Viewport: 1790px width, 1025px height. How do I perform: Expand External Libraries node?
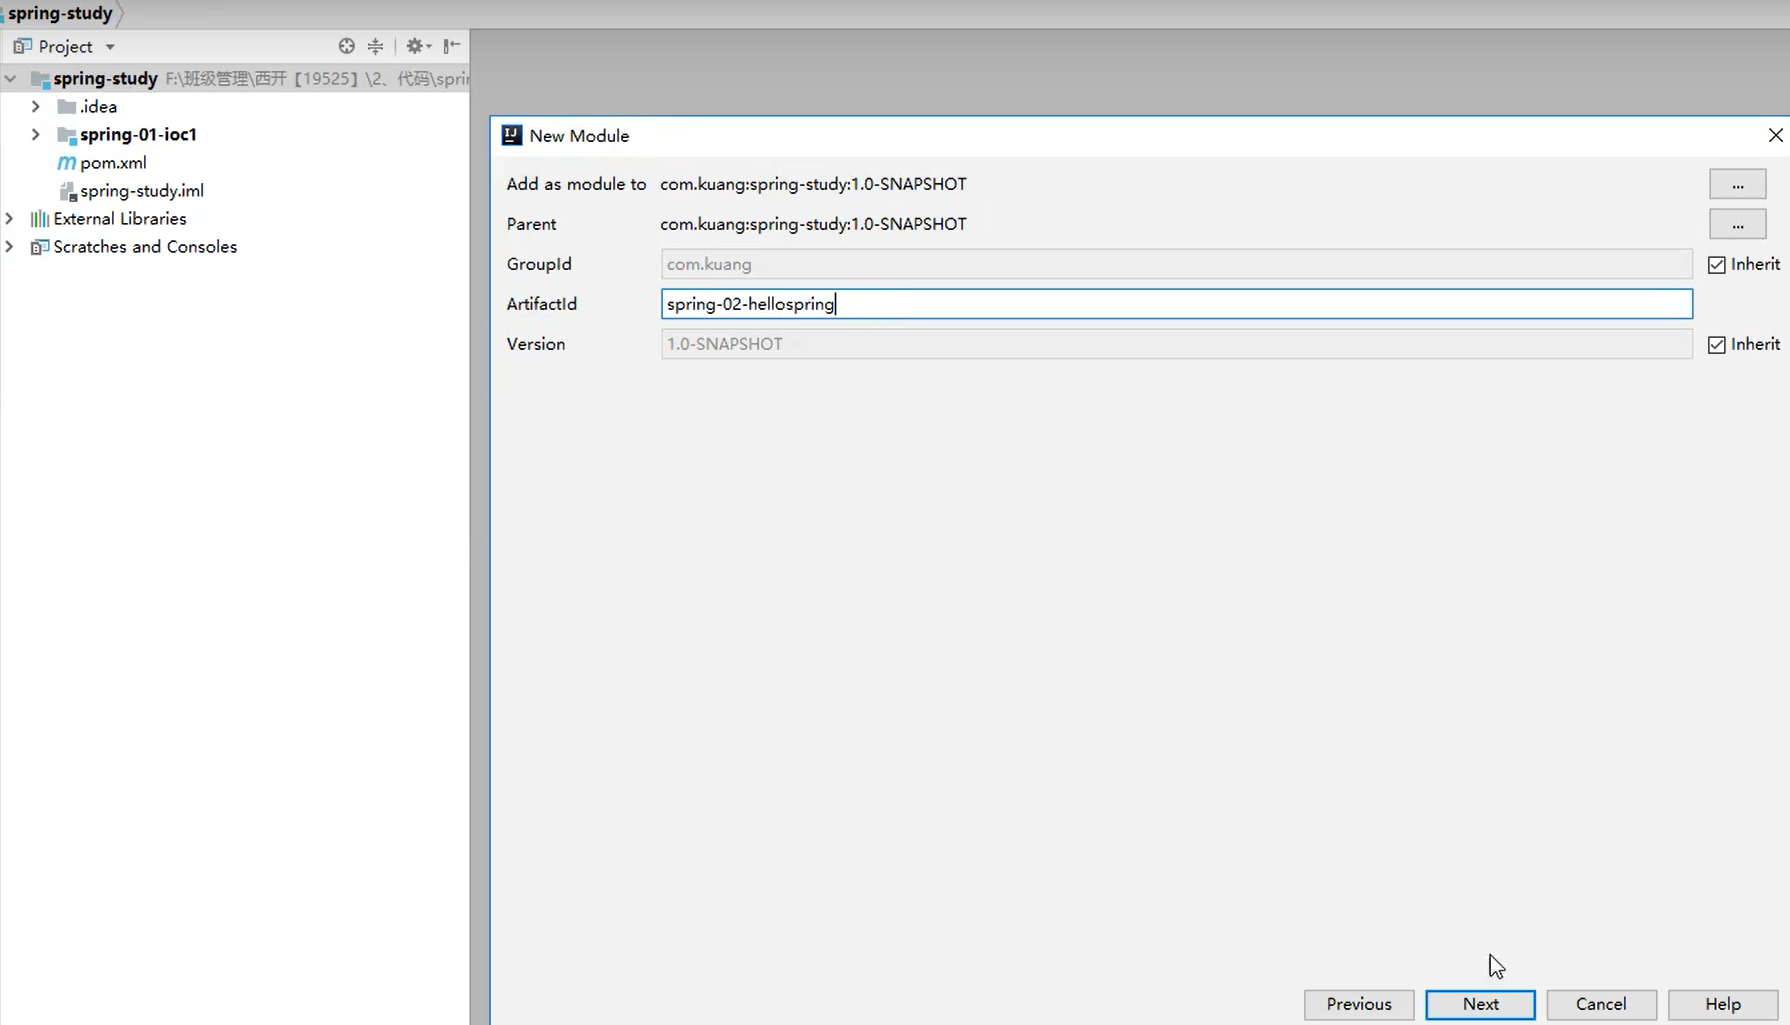(x=10, y=218)
